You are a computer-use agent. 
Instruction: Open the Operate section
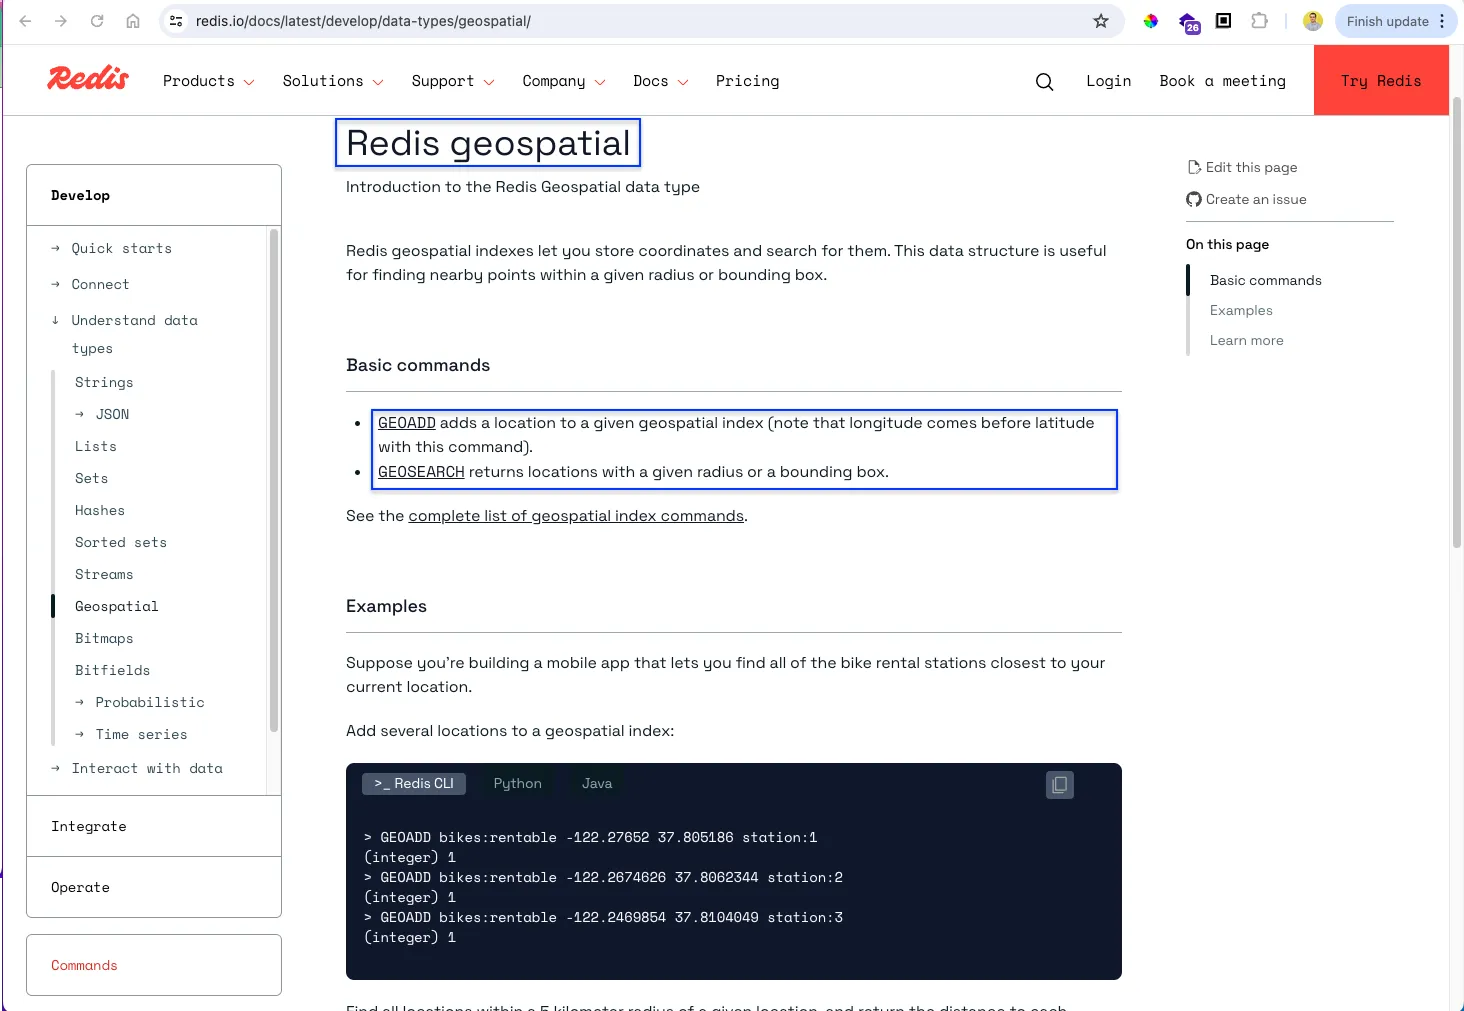click(80, 887)
